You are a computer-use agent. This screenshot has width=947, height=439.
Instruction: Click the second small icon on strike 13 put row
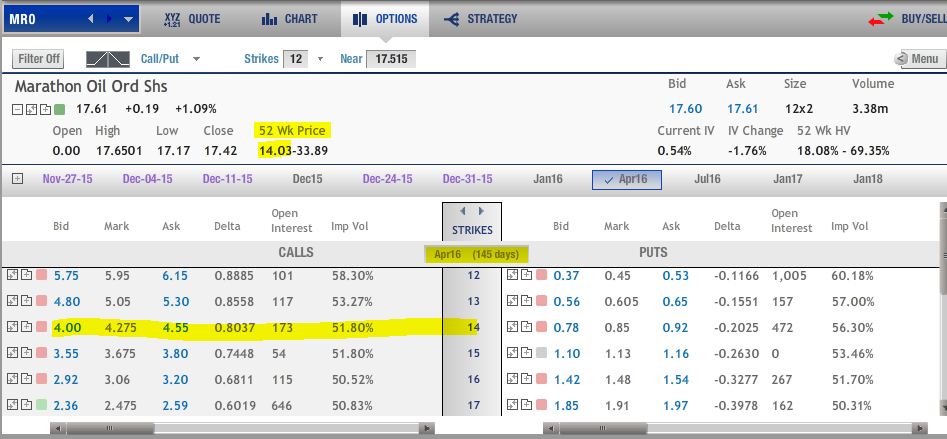click(525, 301)
